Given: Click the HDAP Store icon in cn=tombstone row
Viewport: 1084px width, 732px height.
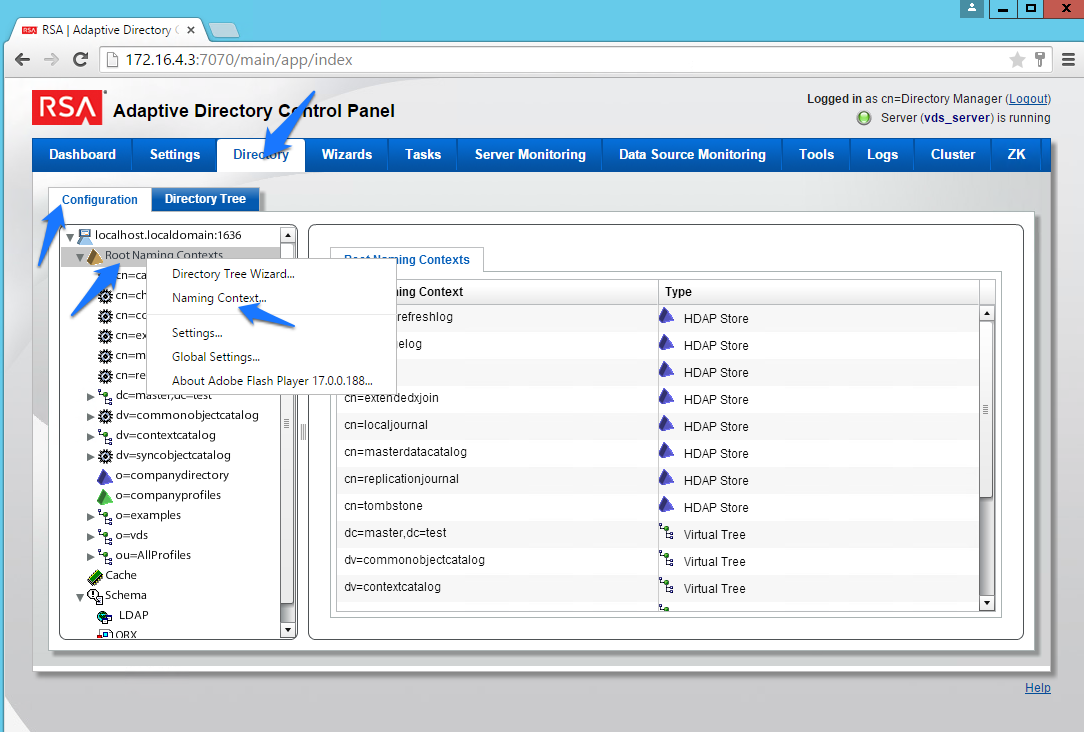Looking at the screenshot, I should pyautogui.click(x=666, y=505).
